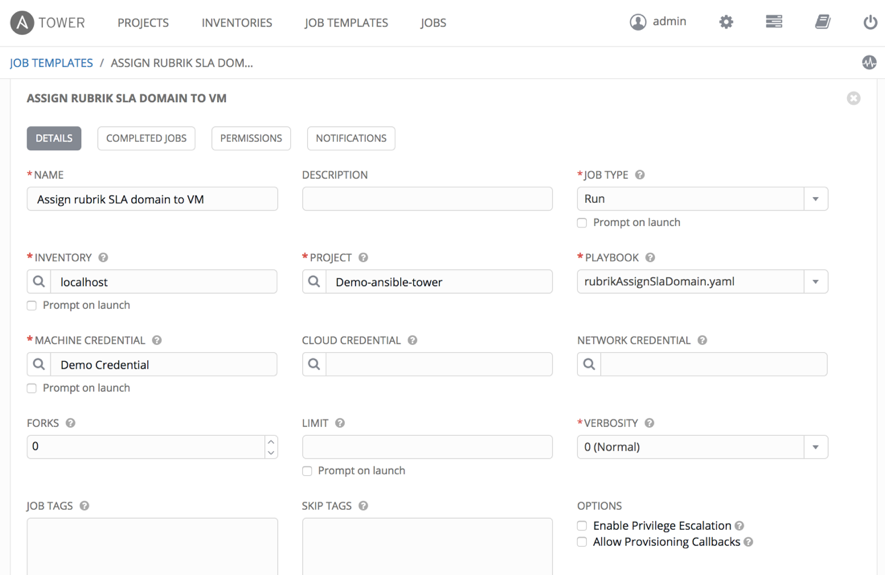Enable Prompt on launch under Limit

307,471
